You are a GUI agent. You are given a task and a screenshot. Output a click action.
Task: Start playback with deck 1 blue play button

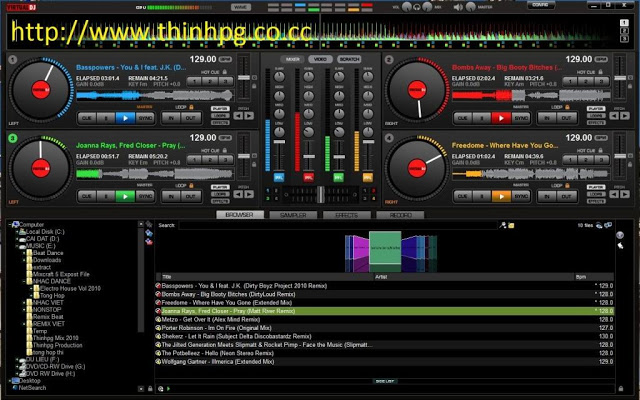(x=125, y=118)
